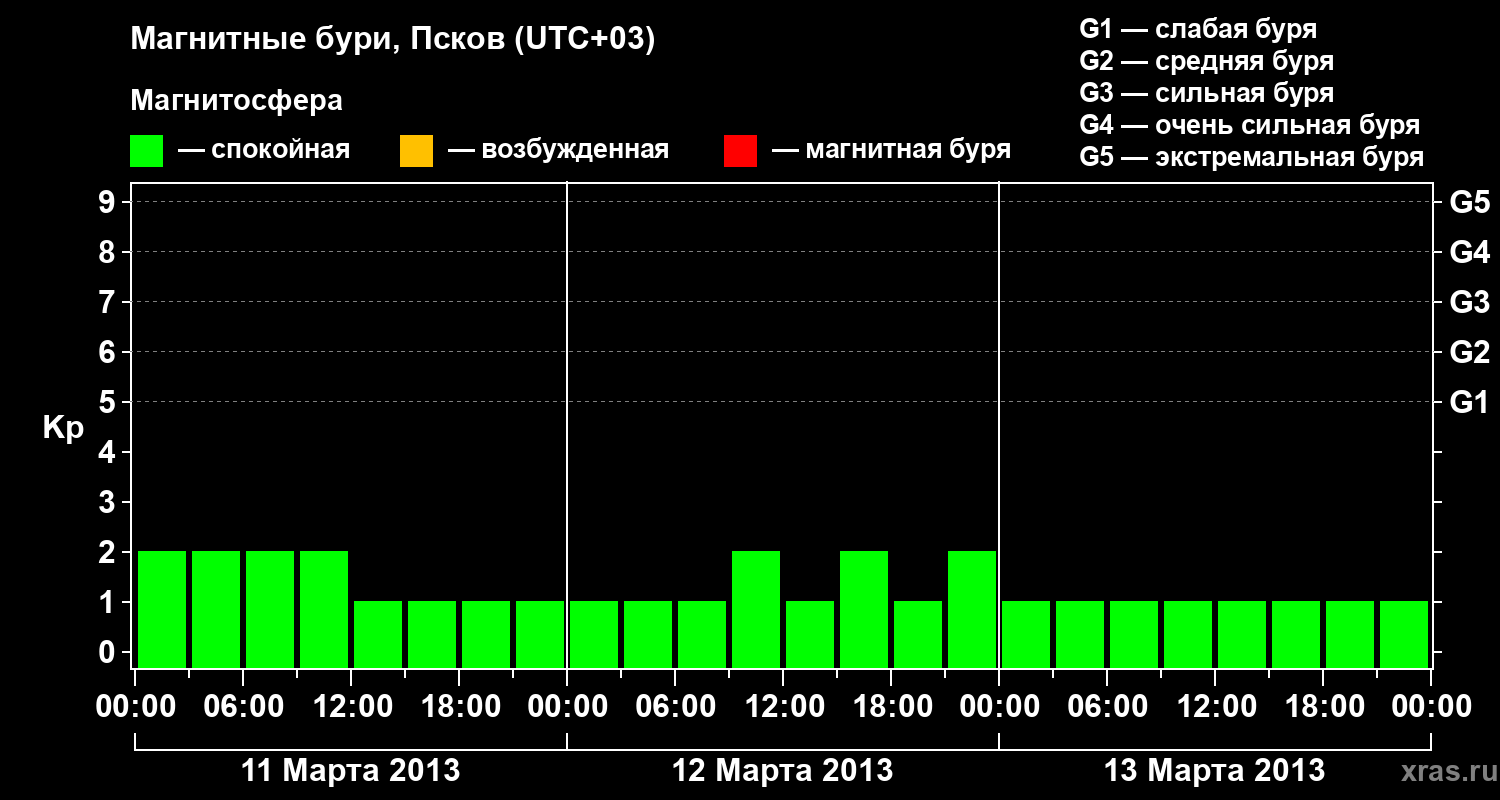Click the 'G4' label on the right axis
The width and height of the screenshot is (1500, 800).
pos(1469,252)
